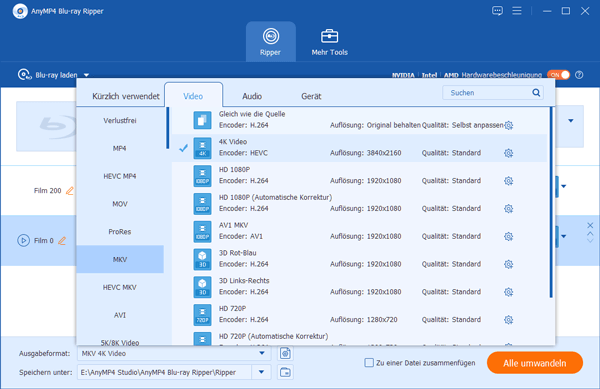Switch to the Gerät format tab
The width and height of the screenshot is (600, 389).
point(311,96)
